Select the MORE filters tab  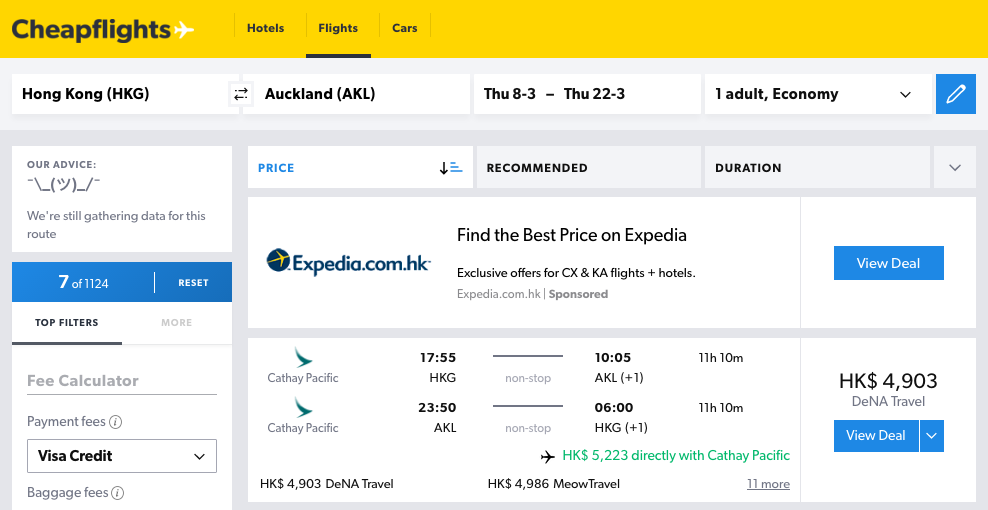(x=176, y=322)
